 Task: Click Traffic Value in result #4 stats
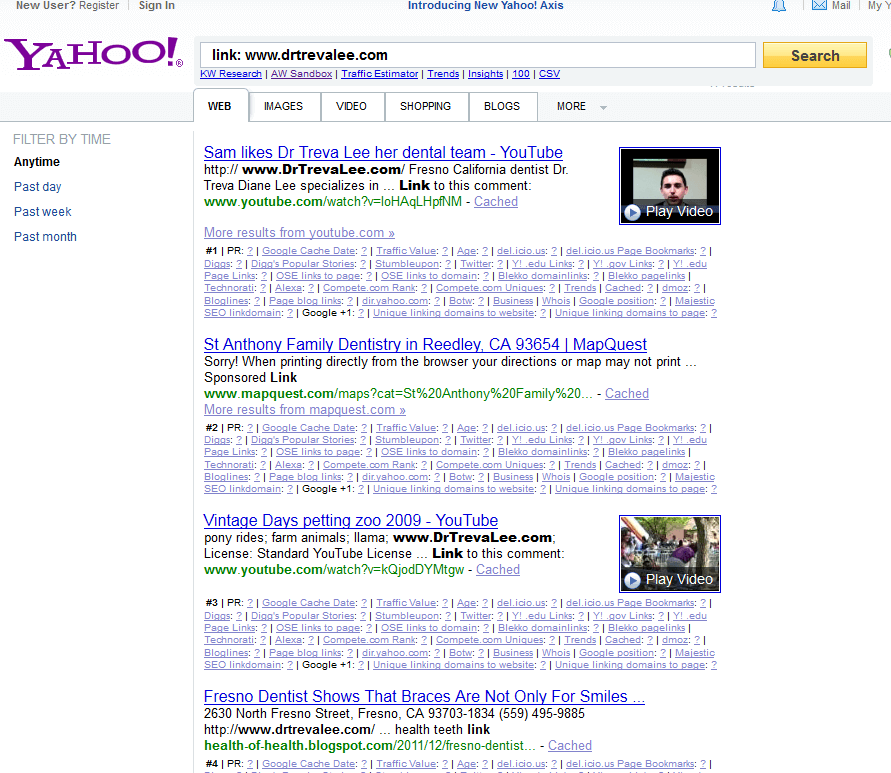click(x=407, y=764)
